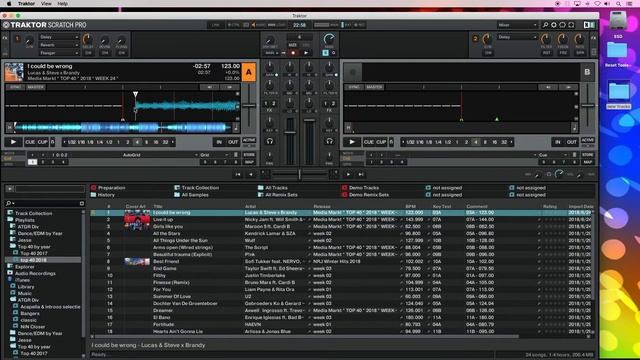Toggle fullscreen icon in Traktor header
The width and height of the screenshot is (640, 360).
[571, 25]
